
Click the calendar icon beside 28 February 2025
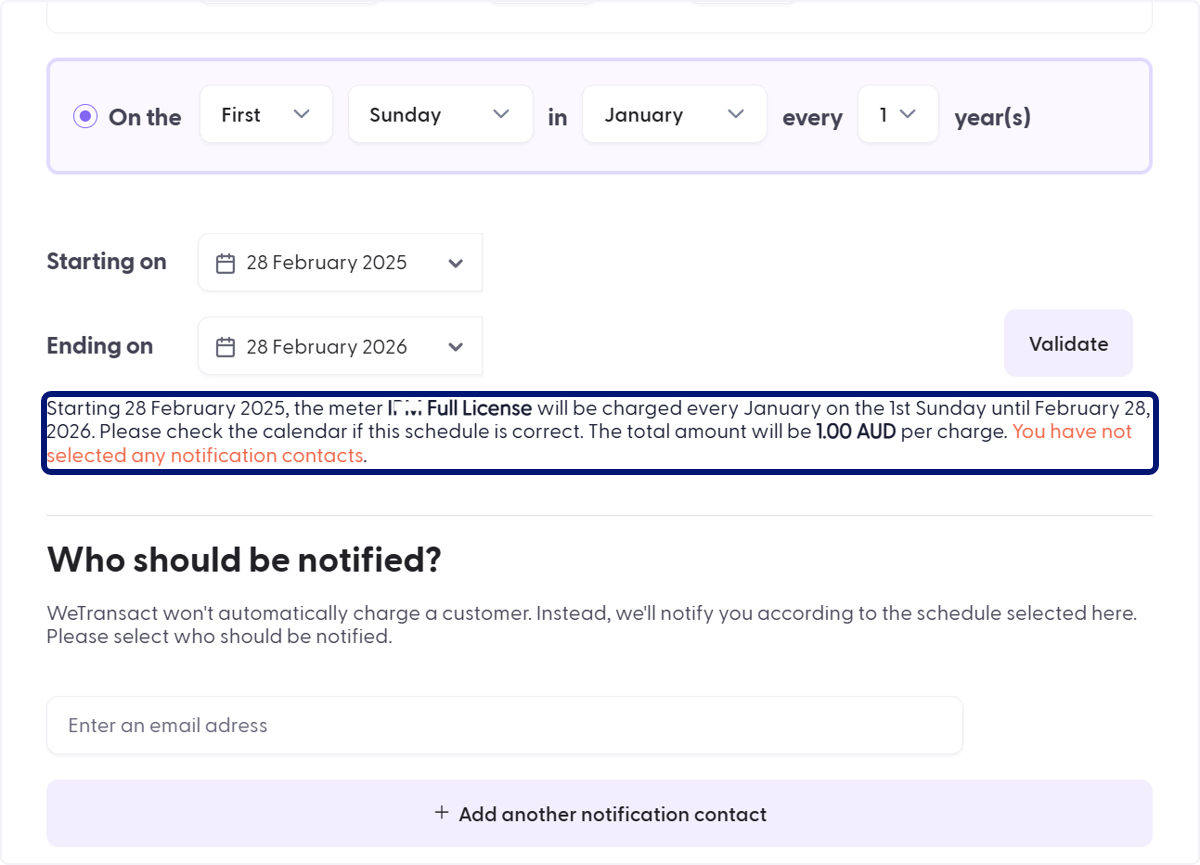pyautogui.click(x=226, y=263)
